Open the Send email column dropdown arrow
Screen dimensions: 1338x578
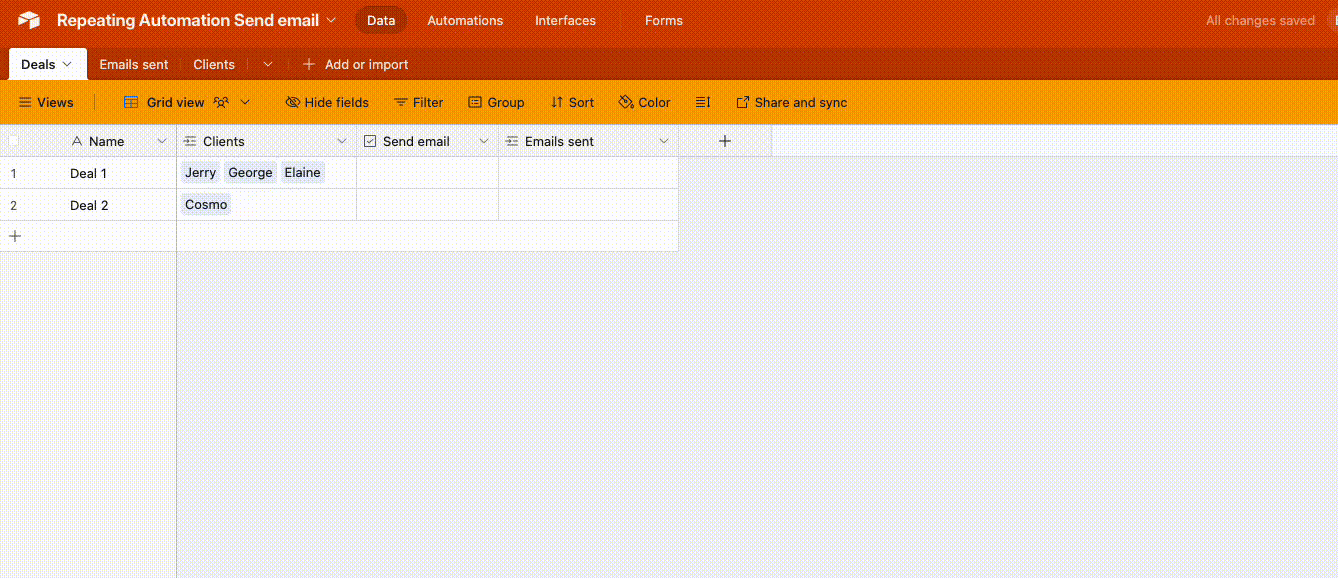point(484,141)
